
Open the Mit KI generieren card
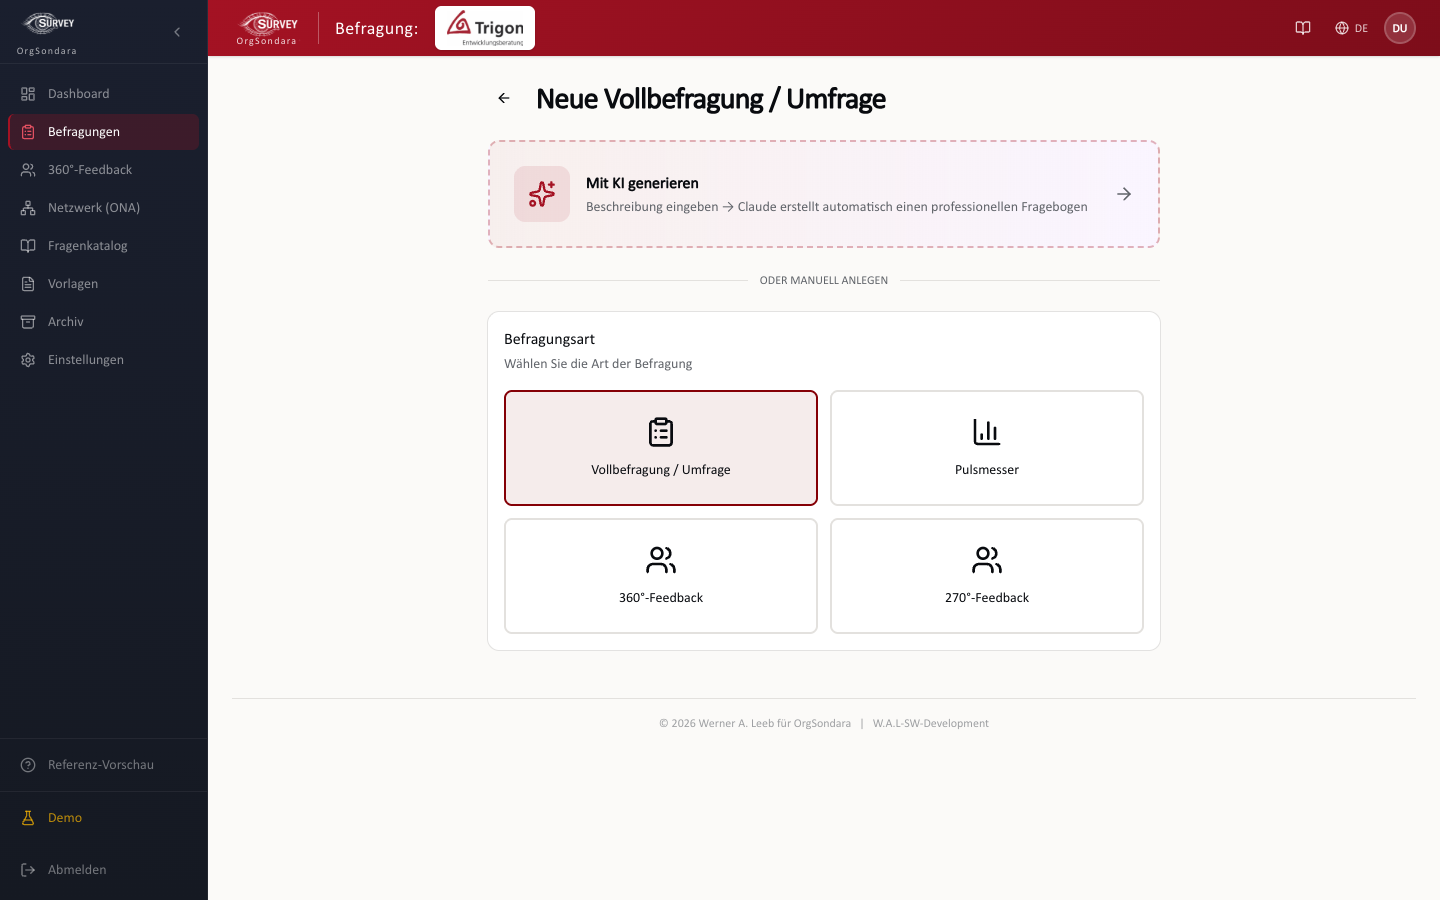click(824, 194)
